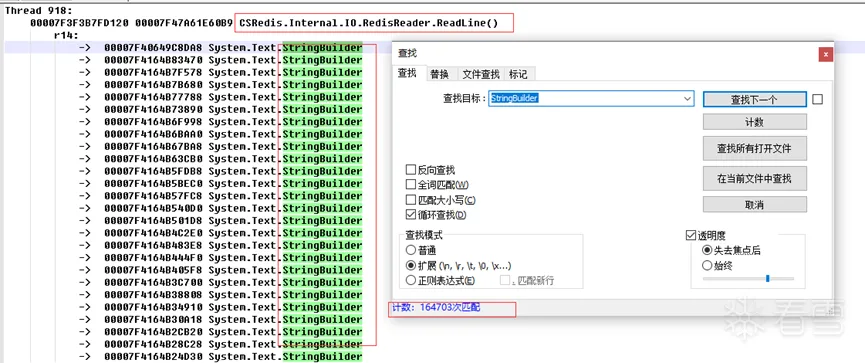Click stack address 00007F3F3B7FD120
865x363 pixels.
point(79,23)
